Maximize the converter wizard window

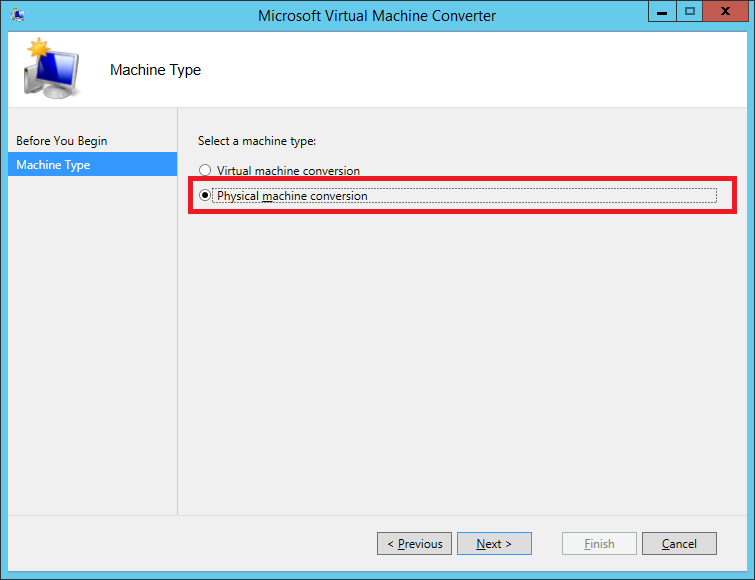pos(689,13)
